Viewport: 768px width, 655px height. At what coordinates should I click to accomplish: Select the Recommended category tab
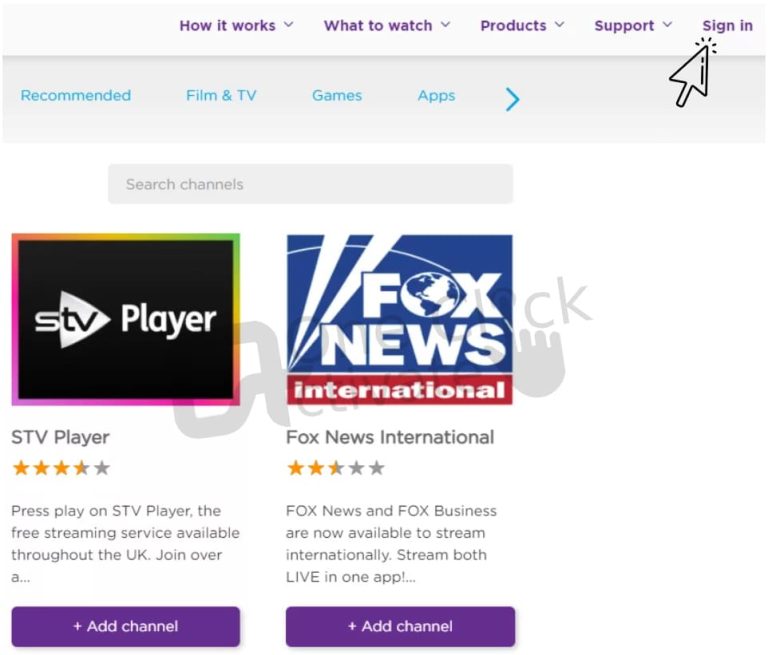click(76, 95)
